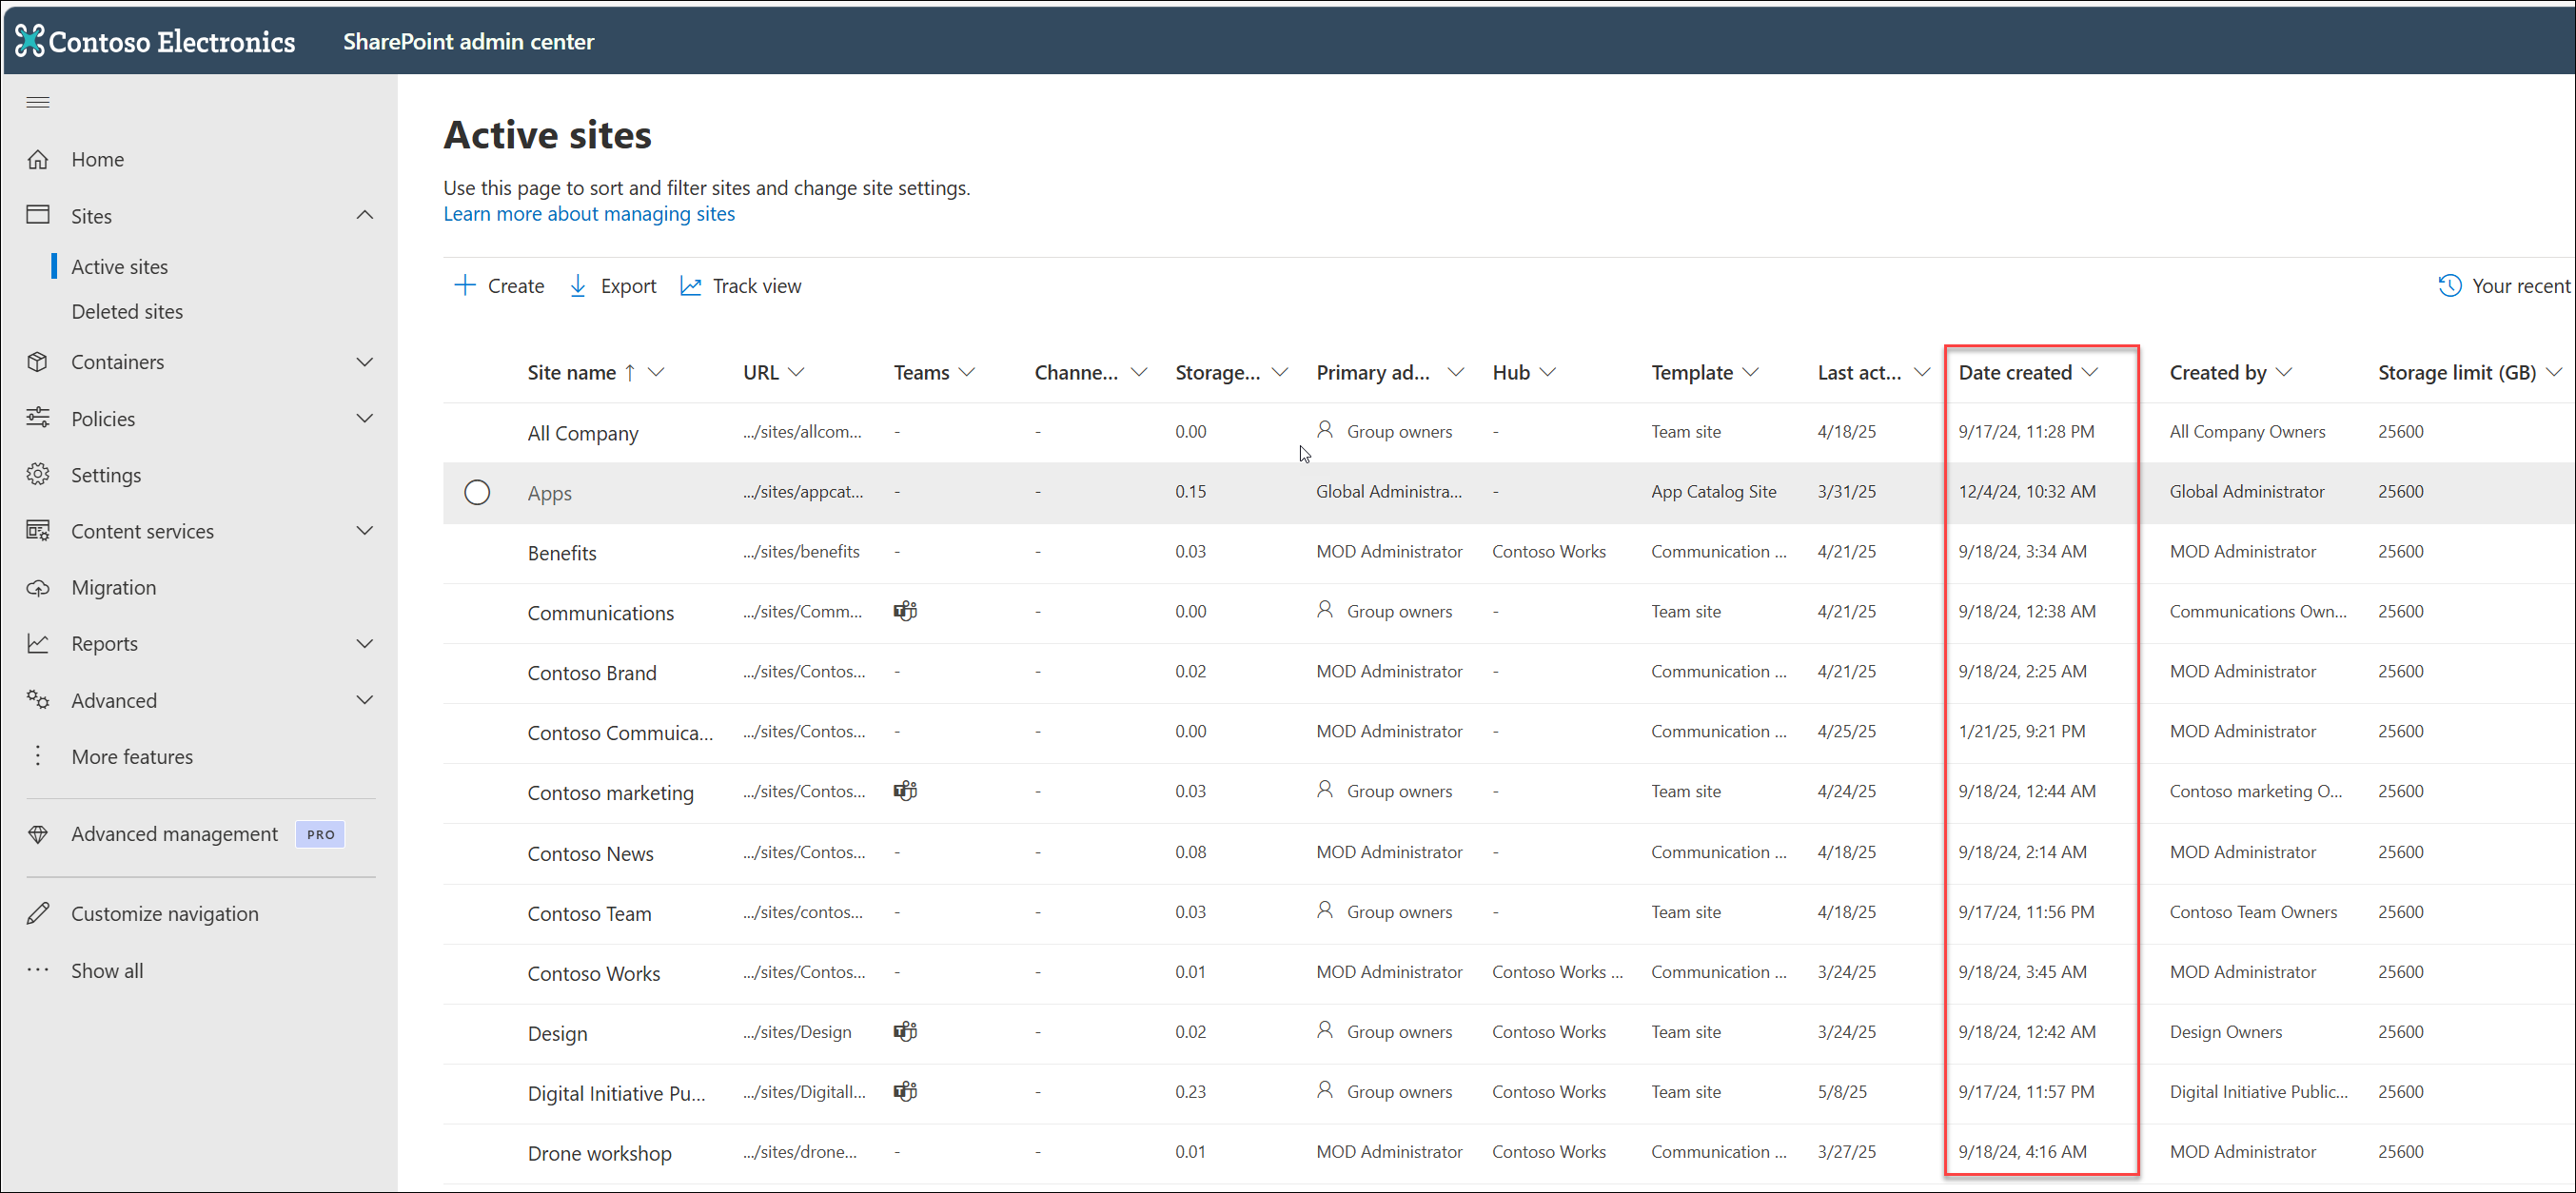
Task: Open Active sites in navigation
Action: pyautogui.click(x=120, y=267)
